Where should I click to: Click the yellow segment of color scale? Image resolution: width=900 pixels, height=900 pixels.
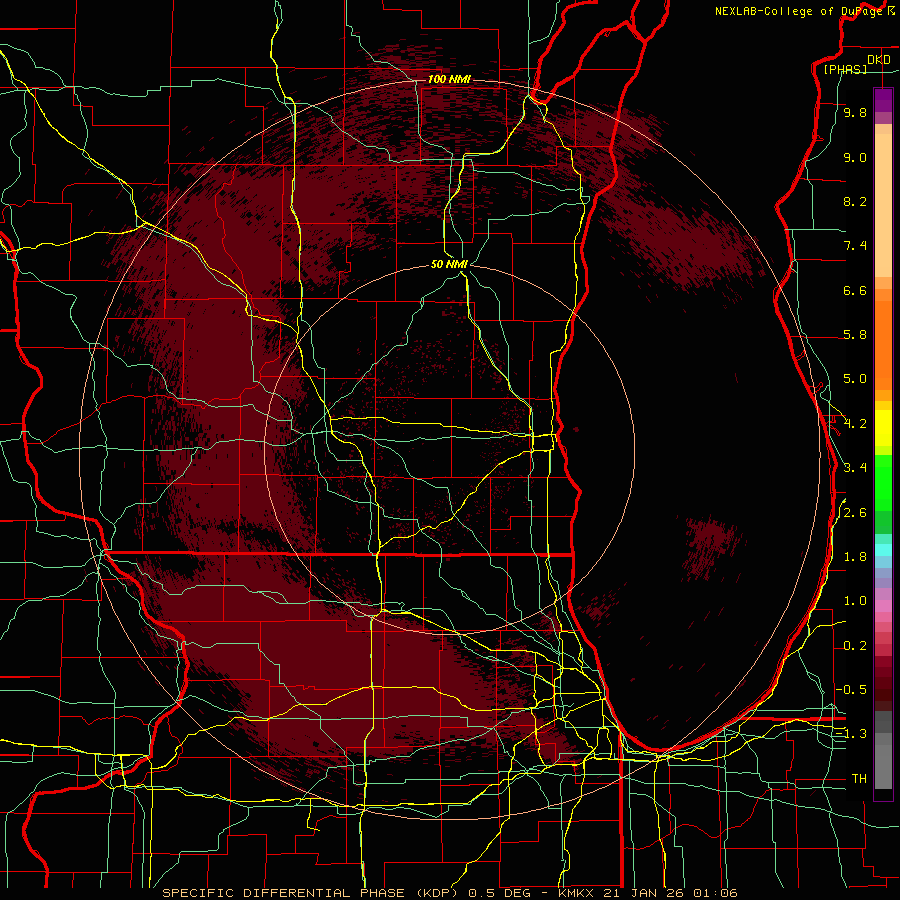coord(883,428)
